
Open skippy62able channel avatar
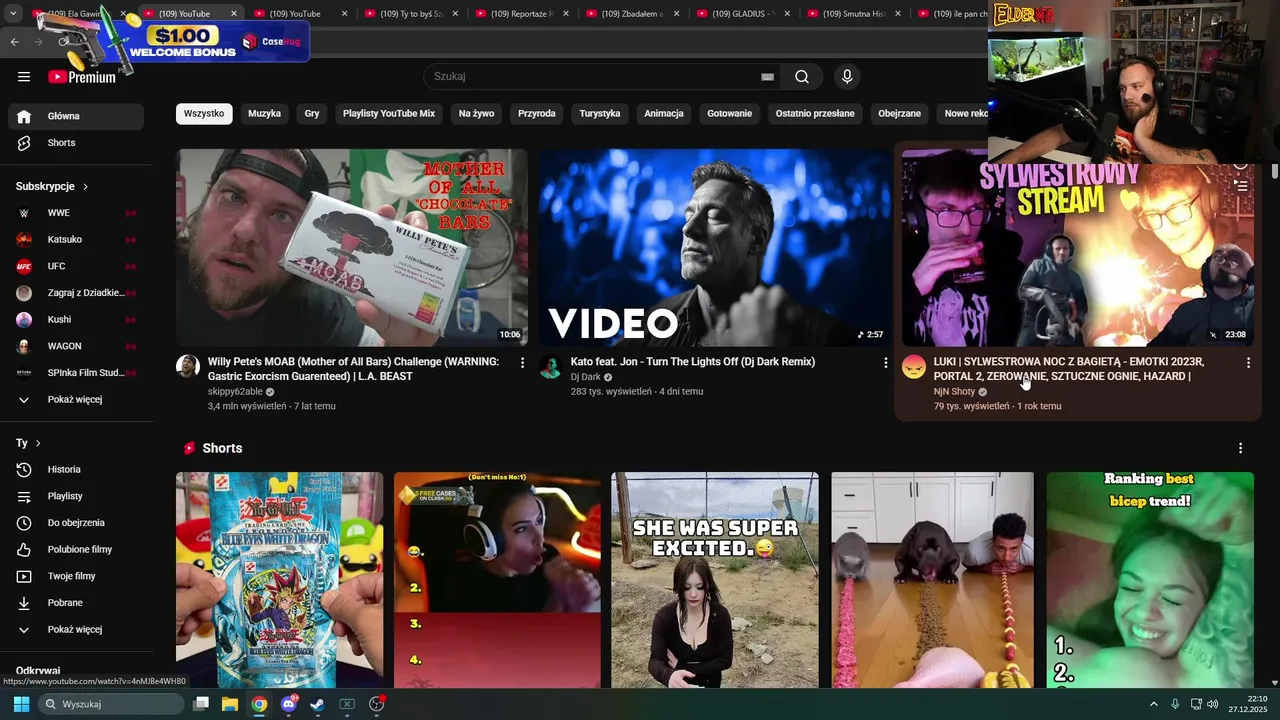coord(188,366)
